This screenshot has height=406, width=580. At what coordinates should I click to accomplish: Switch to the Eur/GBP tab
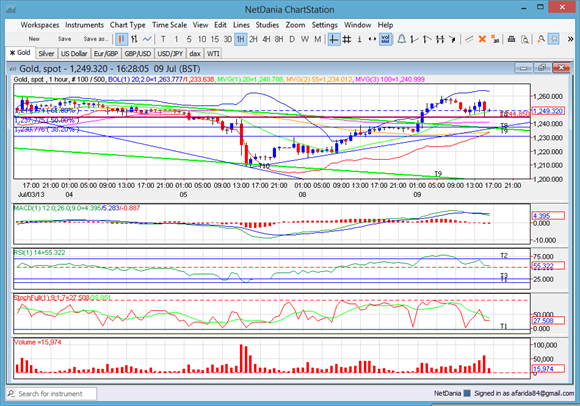(106, 54)
